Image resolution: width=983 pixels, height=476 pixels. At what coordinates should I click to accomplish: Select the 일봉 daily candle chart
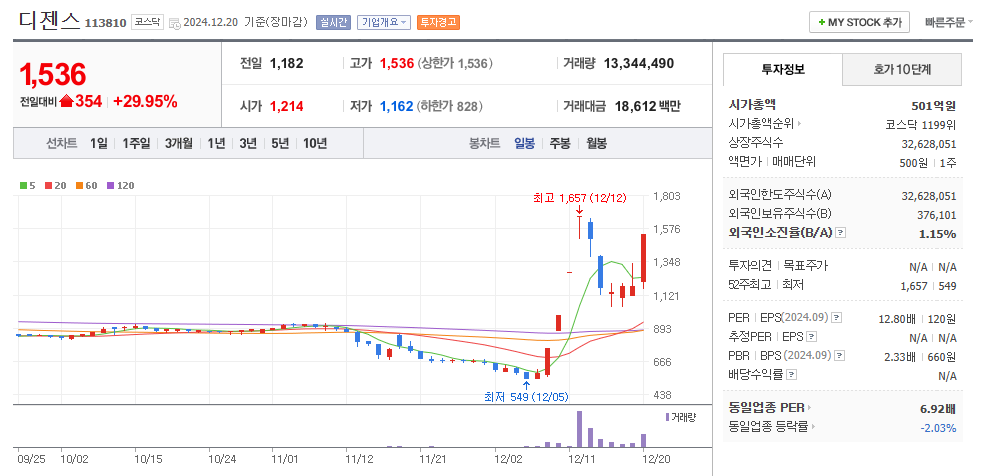[x=524, y=144]
